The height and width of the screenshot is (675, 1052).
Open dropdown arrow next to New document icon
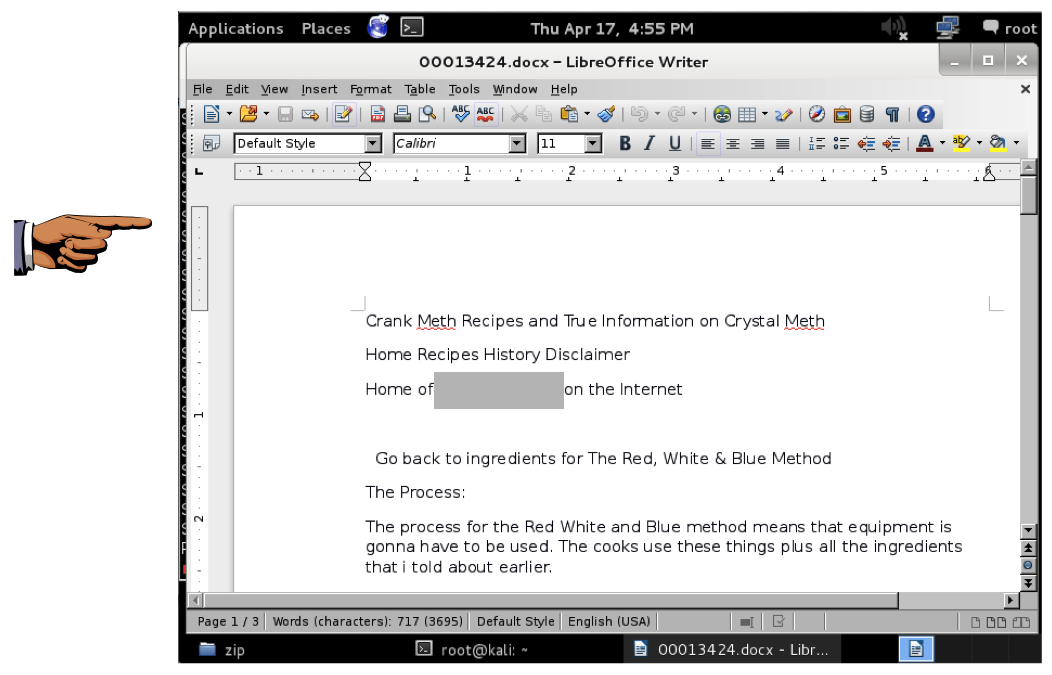(x=229, y=114)
